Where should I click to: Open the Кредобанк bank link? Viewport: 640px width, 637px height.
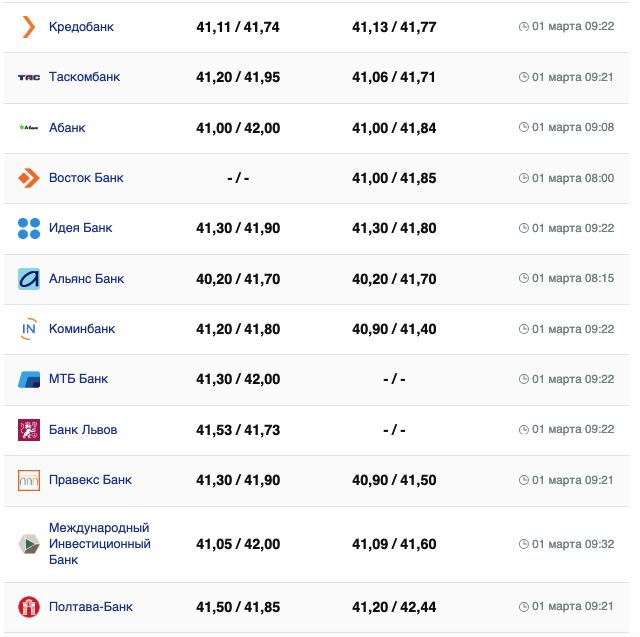pyautogui.click(x=81, y=27)
